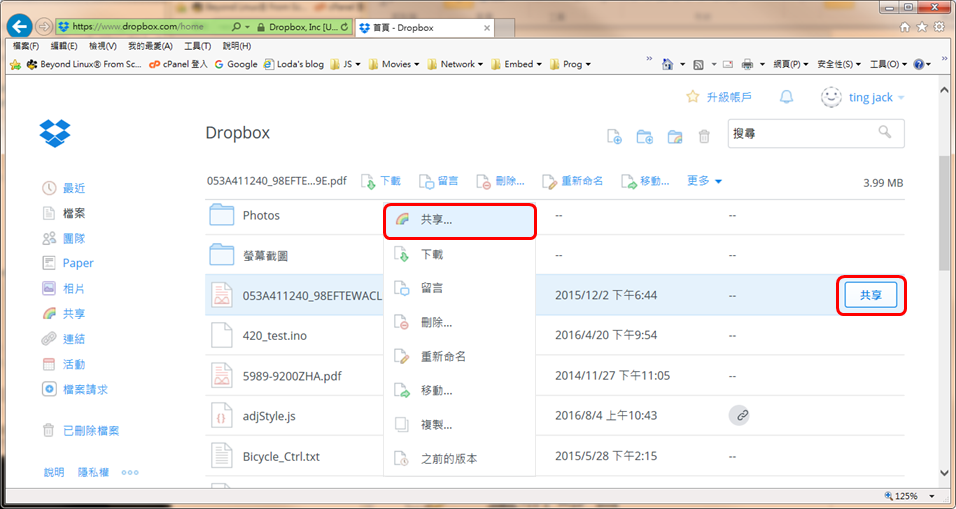Click the 螢幕截圖 folder icon

tap(221, 255)
